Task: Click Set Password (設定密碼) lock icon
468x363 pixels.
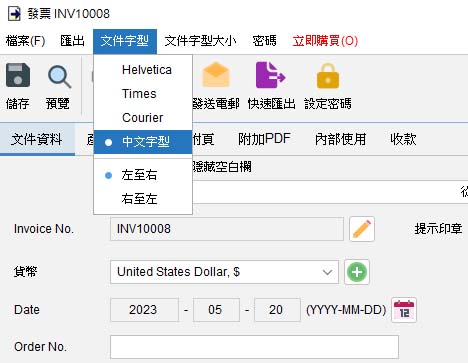Action: (328, 76)
